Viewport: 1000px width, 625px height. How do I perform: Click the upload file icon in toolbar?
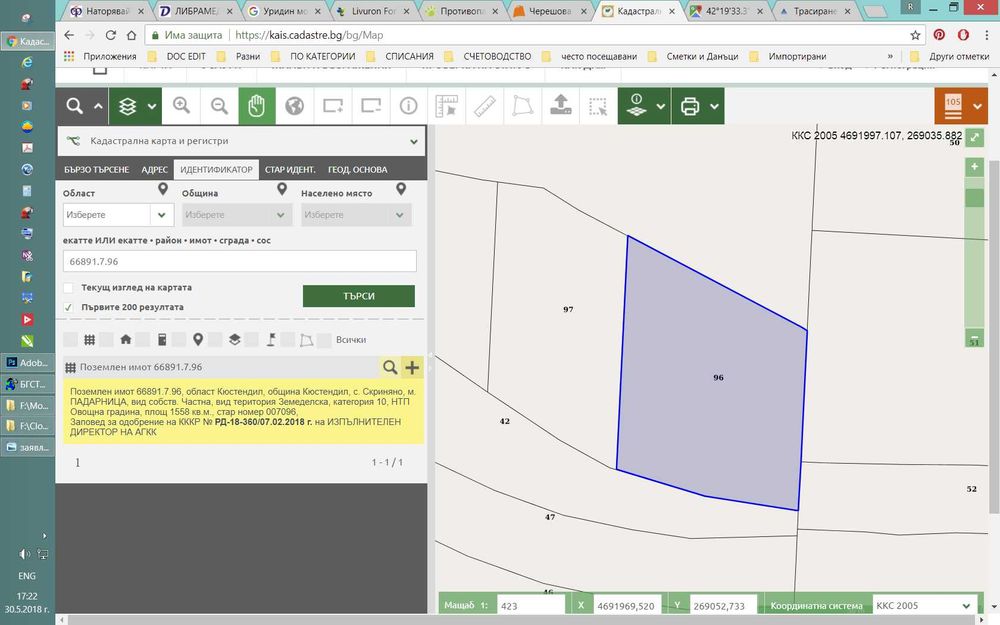point(561,106)
